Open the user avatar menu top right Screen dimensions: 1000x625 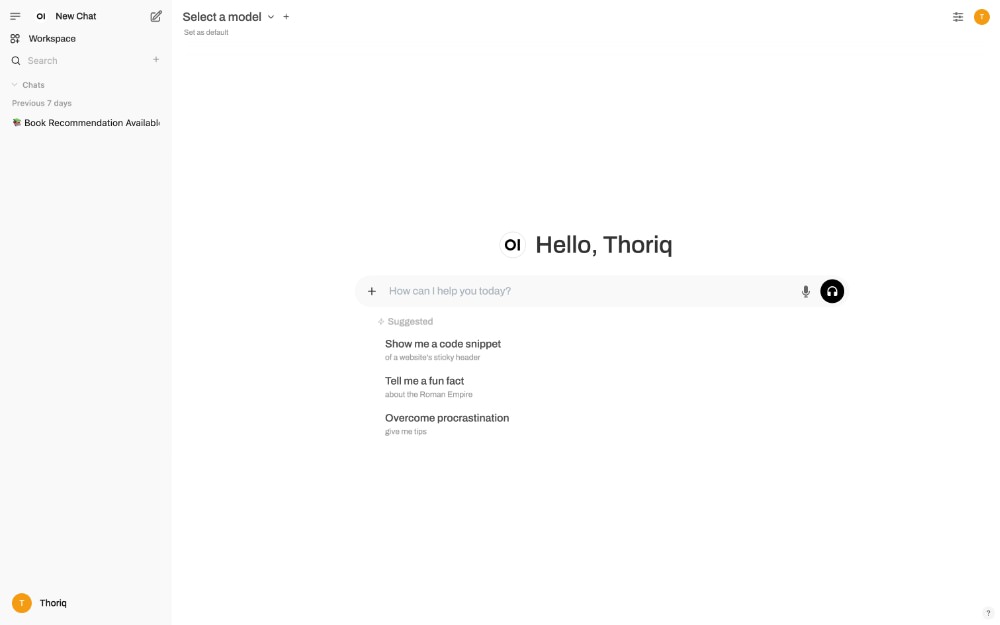[x=982, y=17]
